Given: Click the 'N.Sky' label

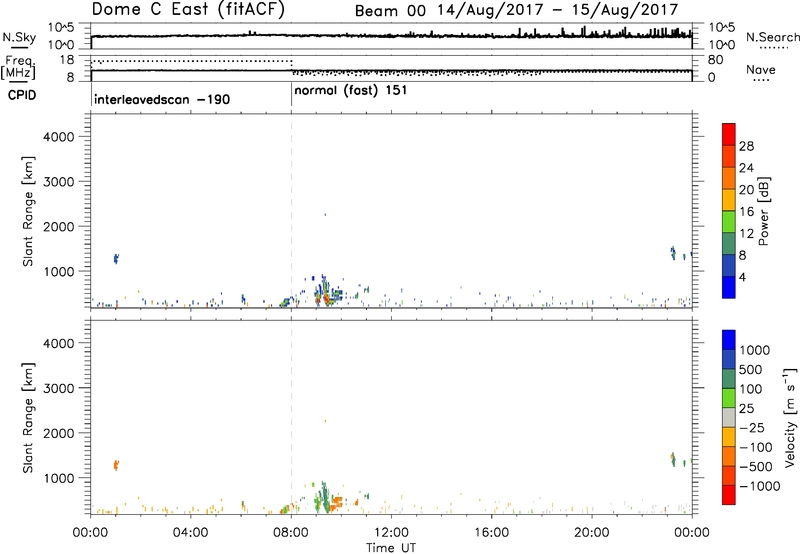Looking at the screenshot, I should tap(19, 38).
